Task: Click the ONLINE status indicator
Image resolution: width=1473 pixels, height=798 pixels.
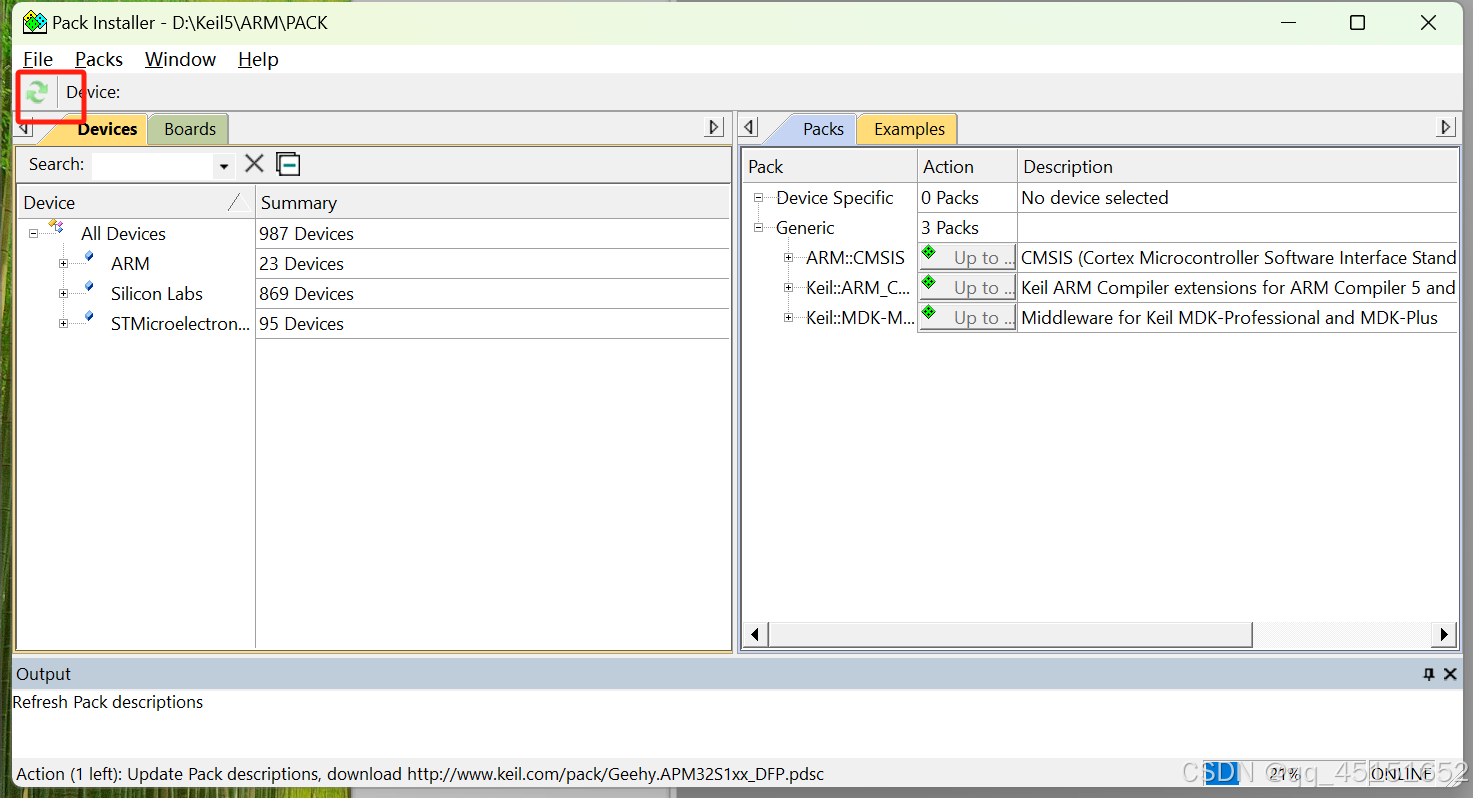Action: tap(1399, 774)
